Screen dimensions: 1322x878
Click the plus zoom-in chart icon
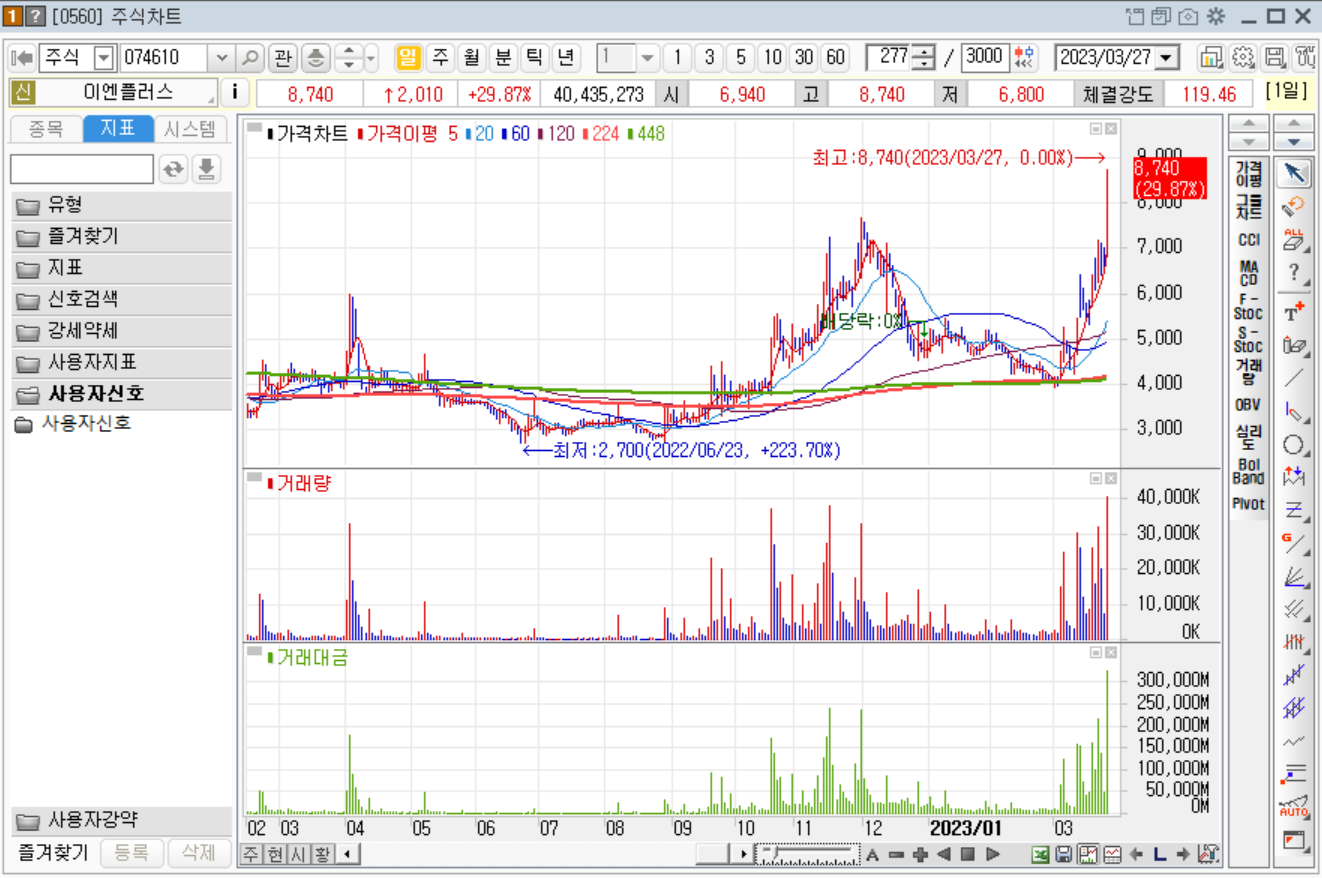[x=920, y=854]
